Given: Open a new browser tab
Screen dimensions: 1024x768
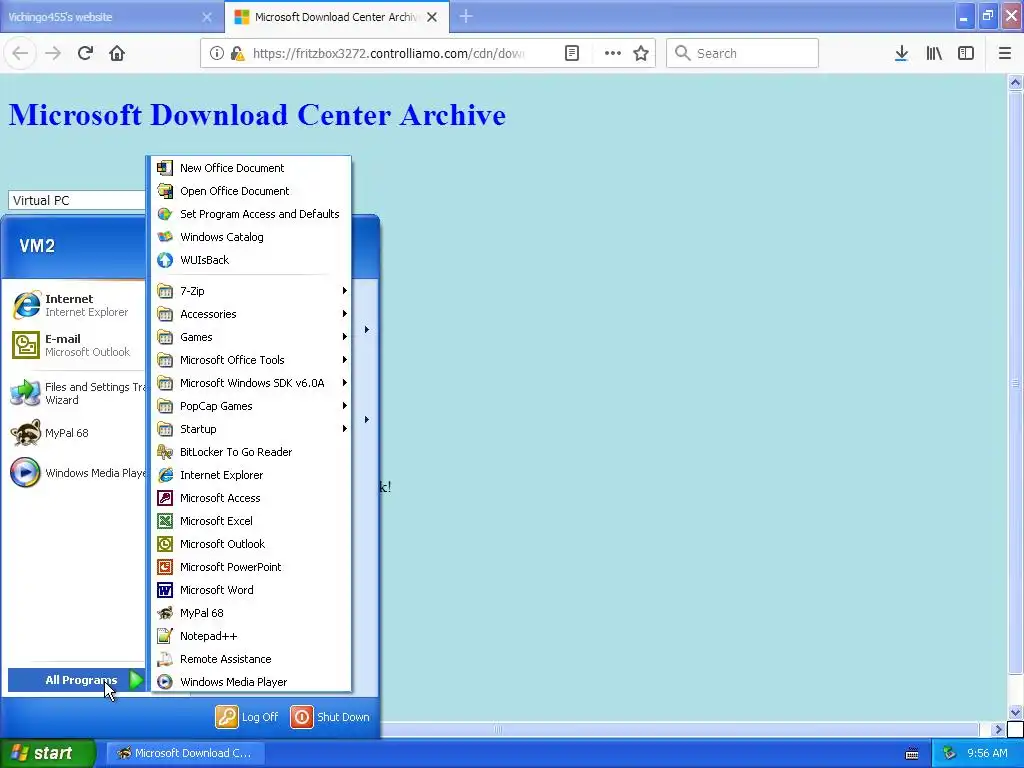Looking at the screenshot, I should tap(466, 16).
